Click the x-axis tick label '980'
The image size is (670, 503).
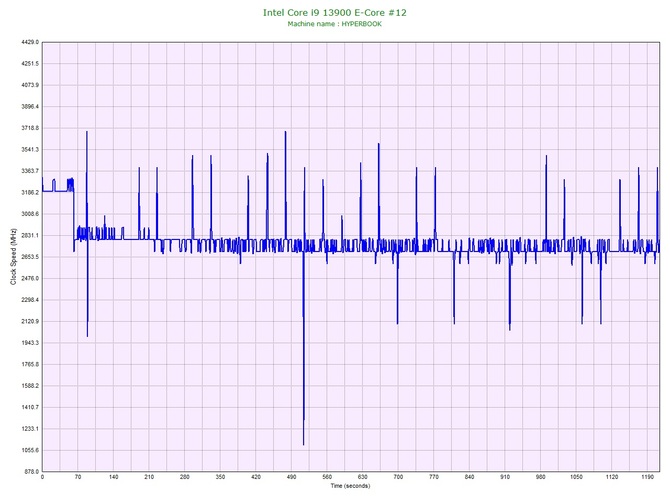[x=541, y=477]
